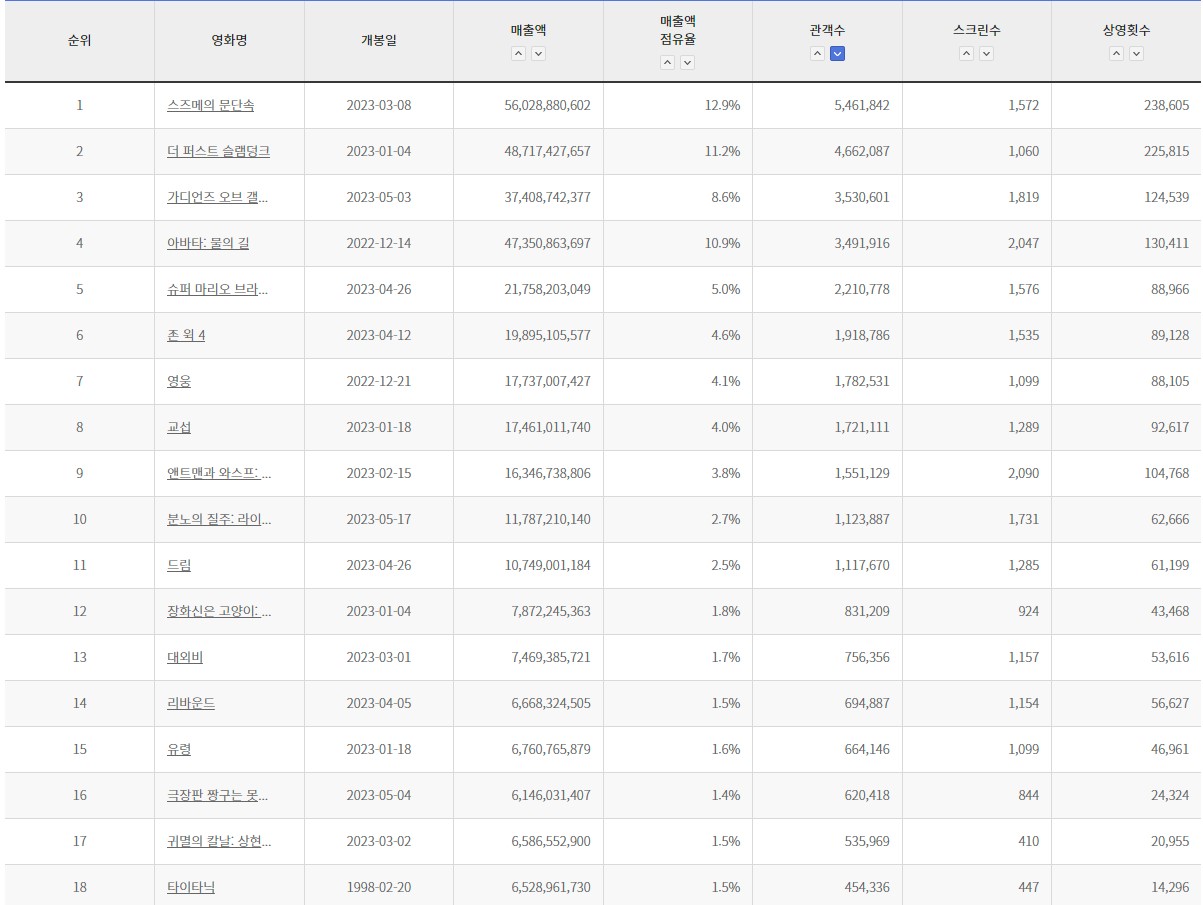Open the 더 퍼스트 슬램덩크 movie link
The image size is (1203, 905).
click(218, 151)
